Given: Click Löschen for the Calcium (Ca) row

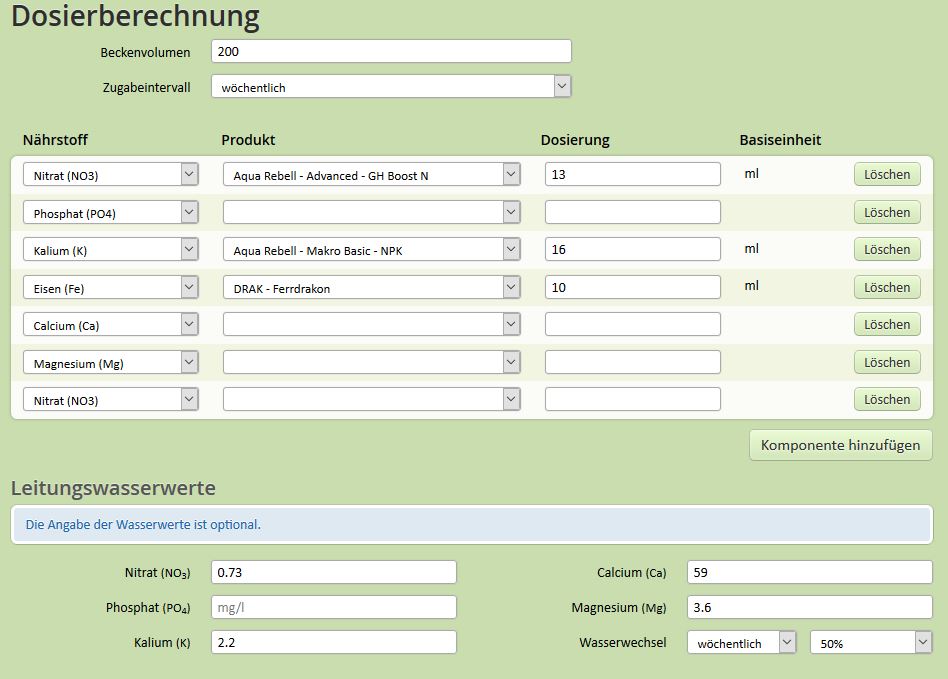Looking at the screenshot, I should click(887, 325).
